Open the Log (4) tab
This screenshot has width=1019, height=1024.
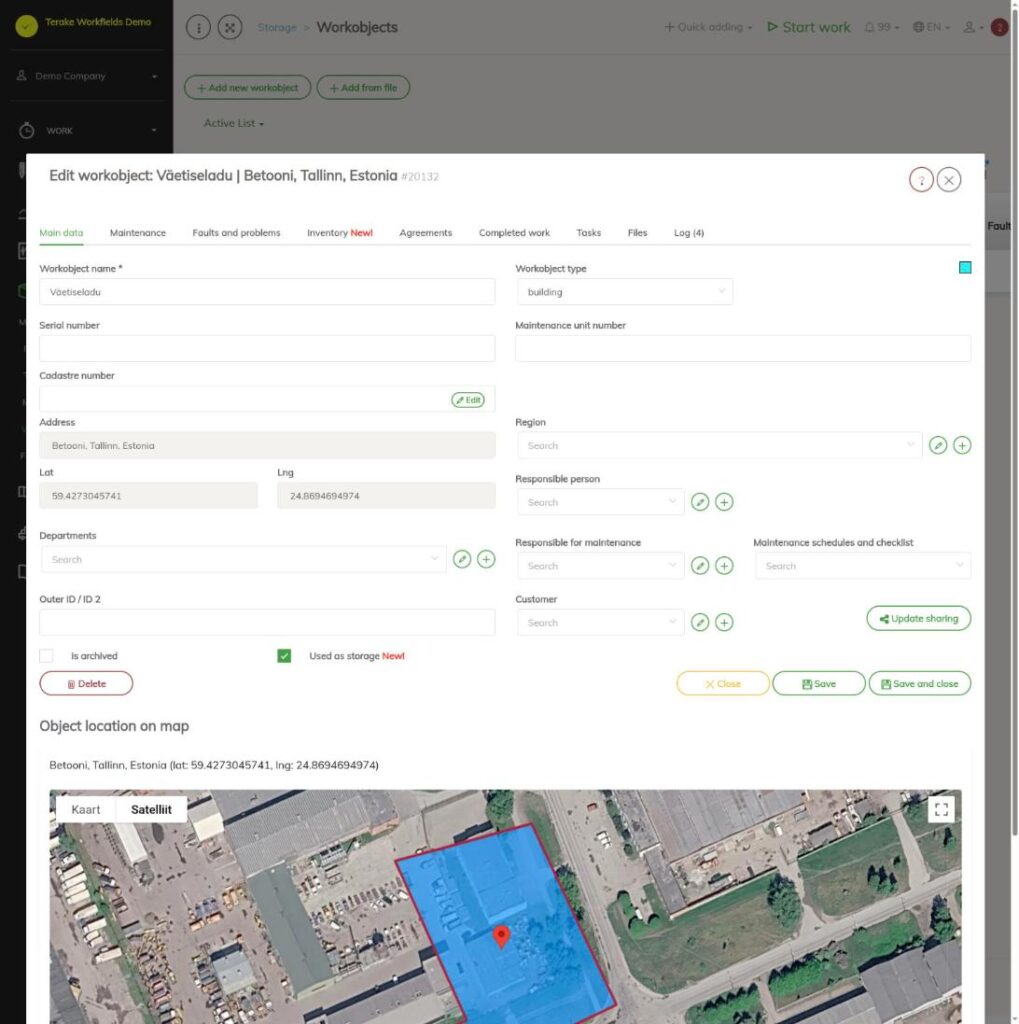coord(689,232)
